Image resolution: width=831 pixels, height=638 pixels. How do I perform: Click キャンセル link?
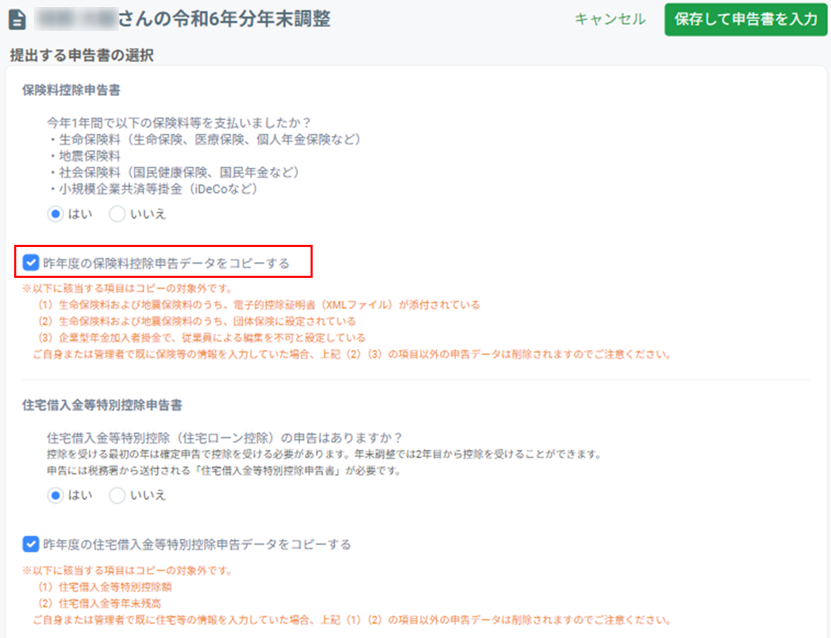(x=610, y=20)
